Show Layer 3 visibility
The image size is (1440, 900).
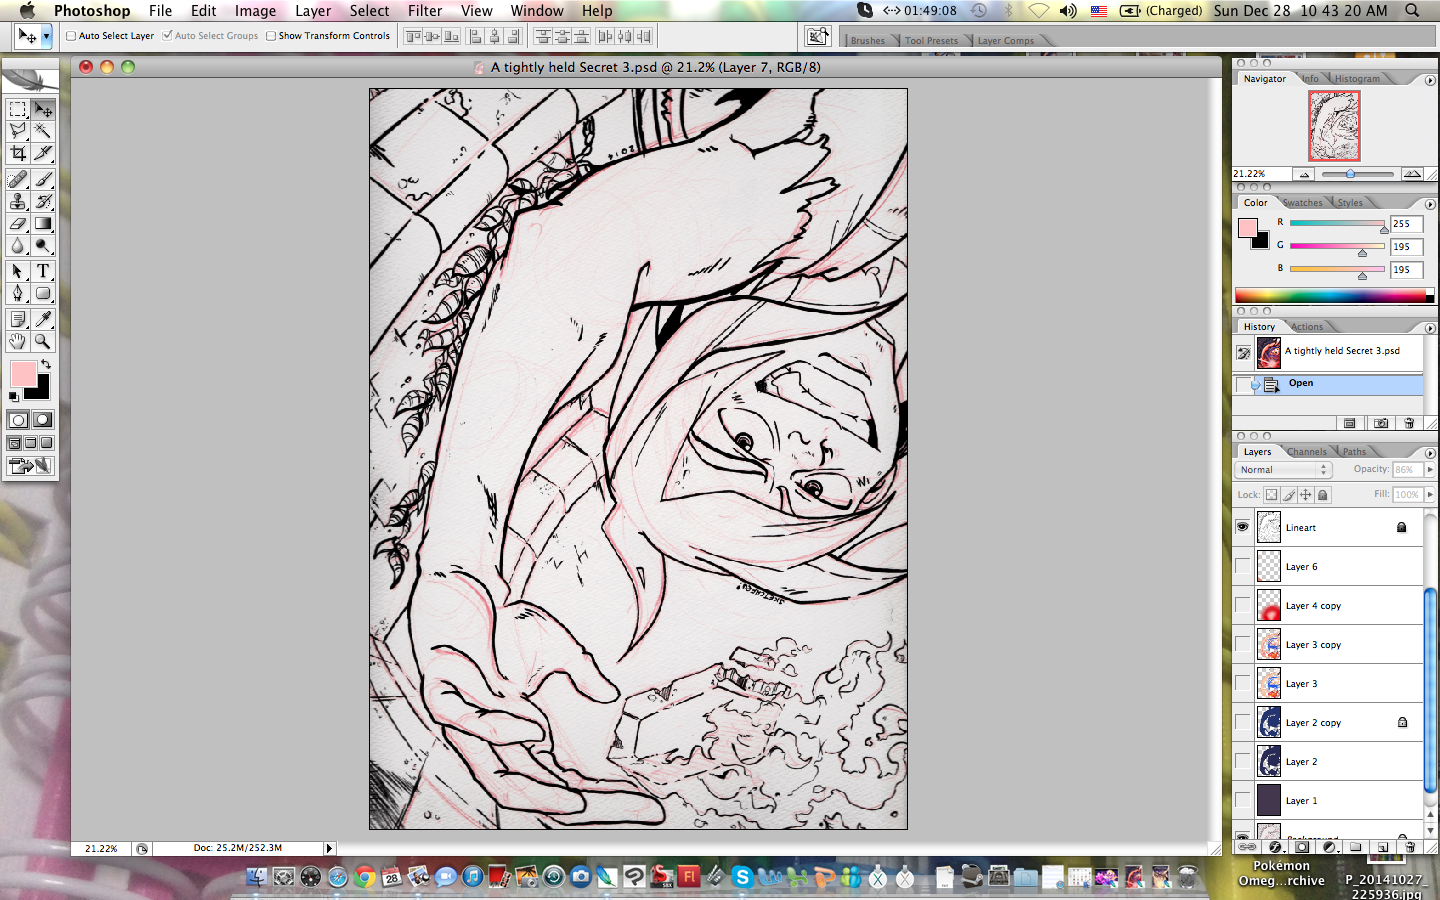pyautogui.click(x=1243, y=683)
